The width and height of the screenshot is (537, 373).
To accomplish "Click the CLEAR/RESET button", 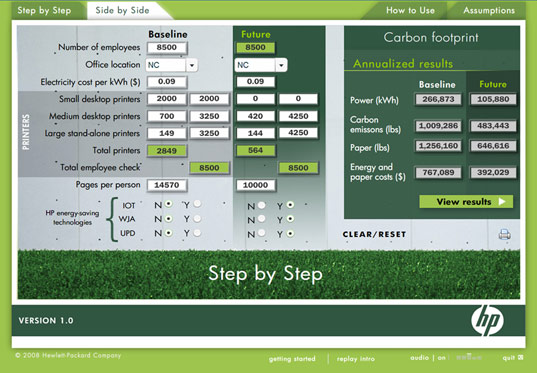I will (x=374, y=234).
